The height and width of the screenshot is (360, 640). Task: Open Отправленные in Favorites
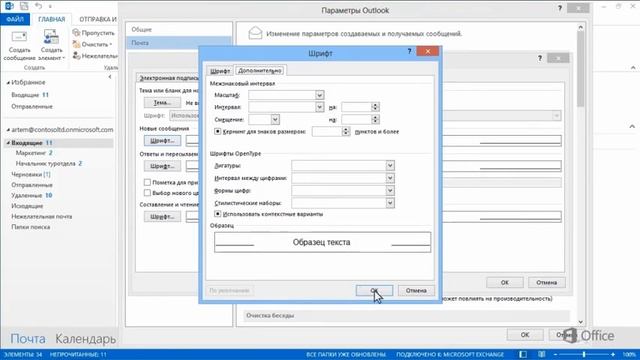point(32,107)
